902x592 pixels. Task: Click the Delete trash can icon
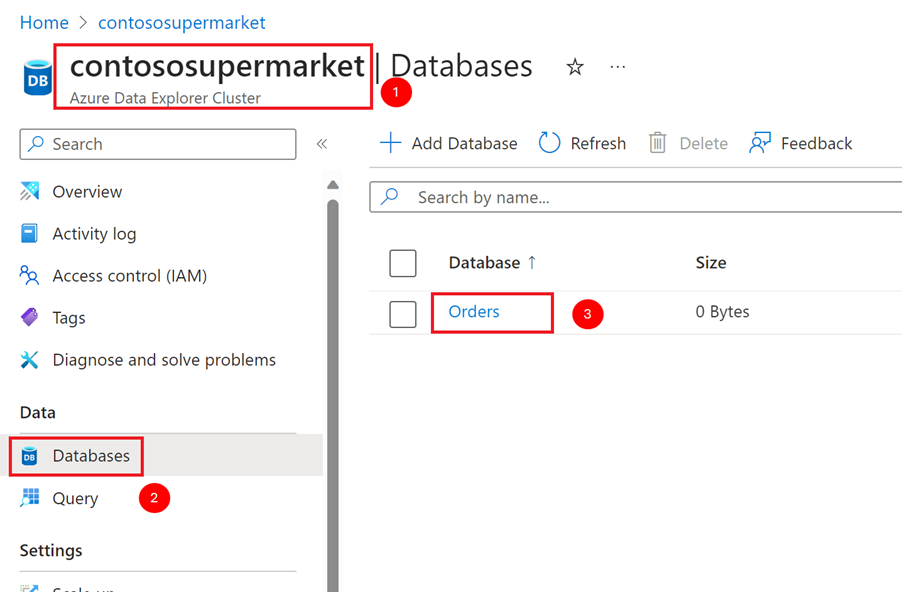click(x=658, y=143)
